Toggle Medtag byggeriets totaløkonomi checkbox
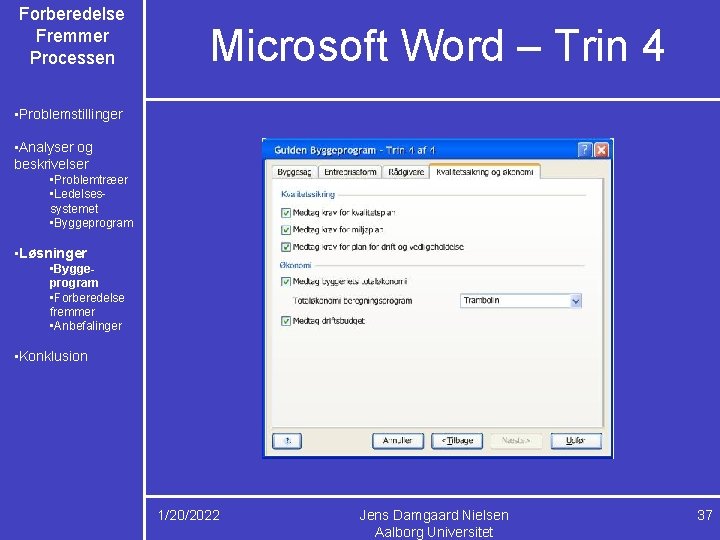The width and height of the screenshot is (720, 540). (x=286, y=281)
